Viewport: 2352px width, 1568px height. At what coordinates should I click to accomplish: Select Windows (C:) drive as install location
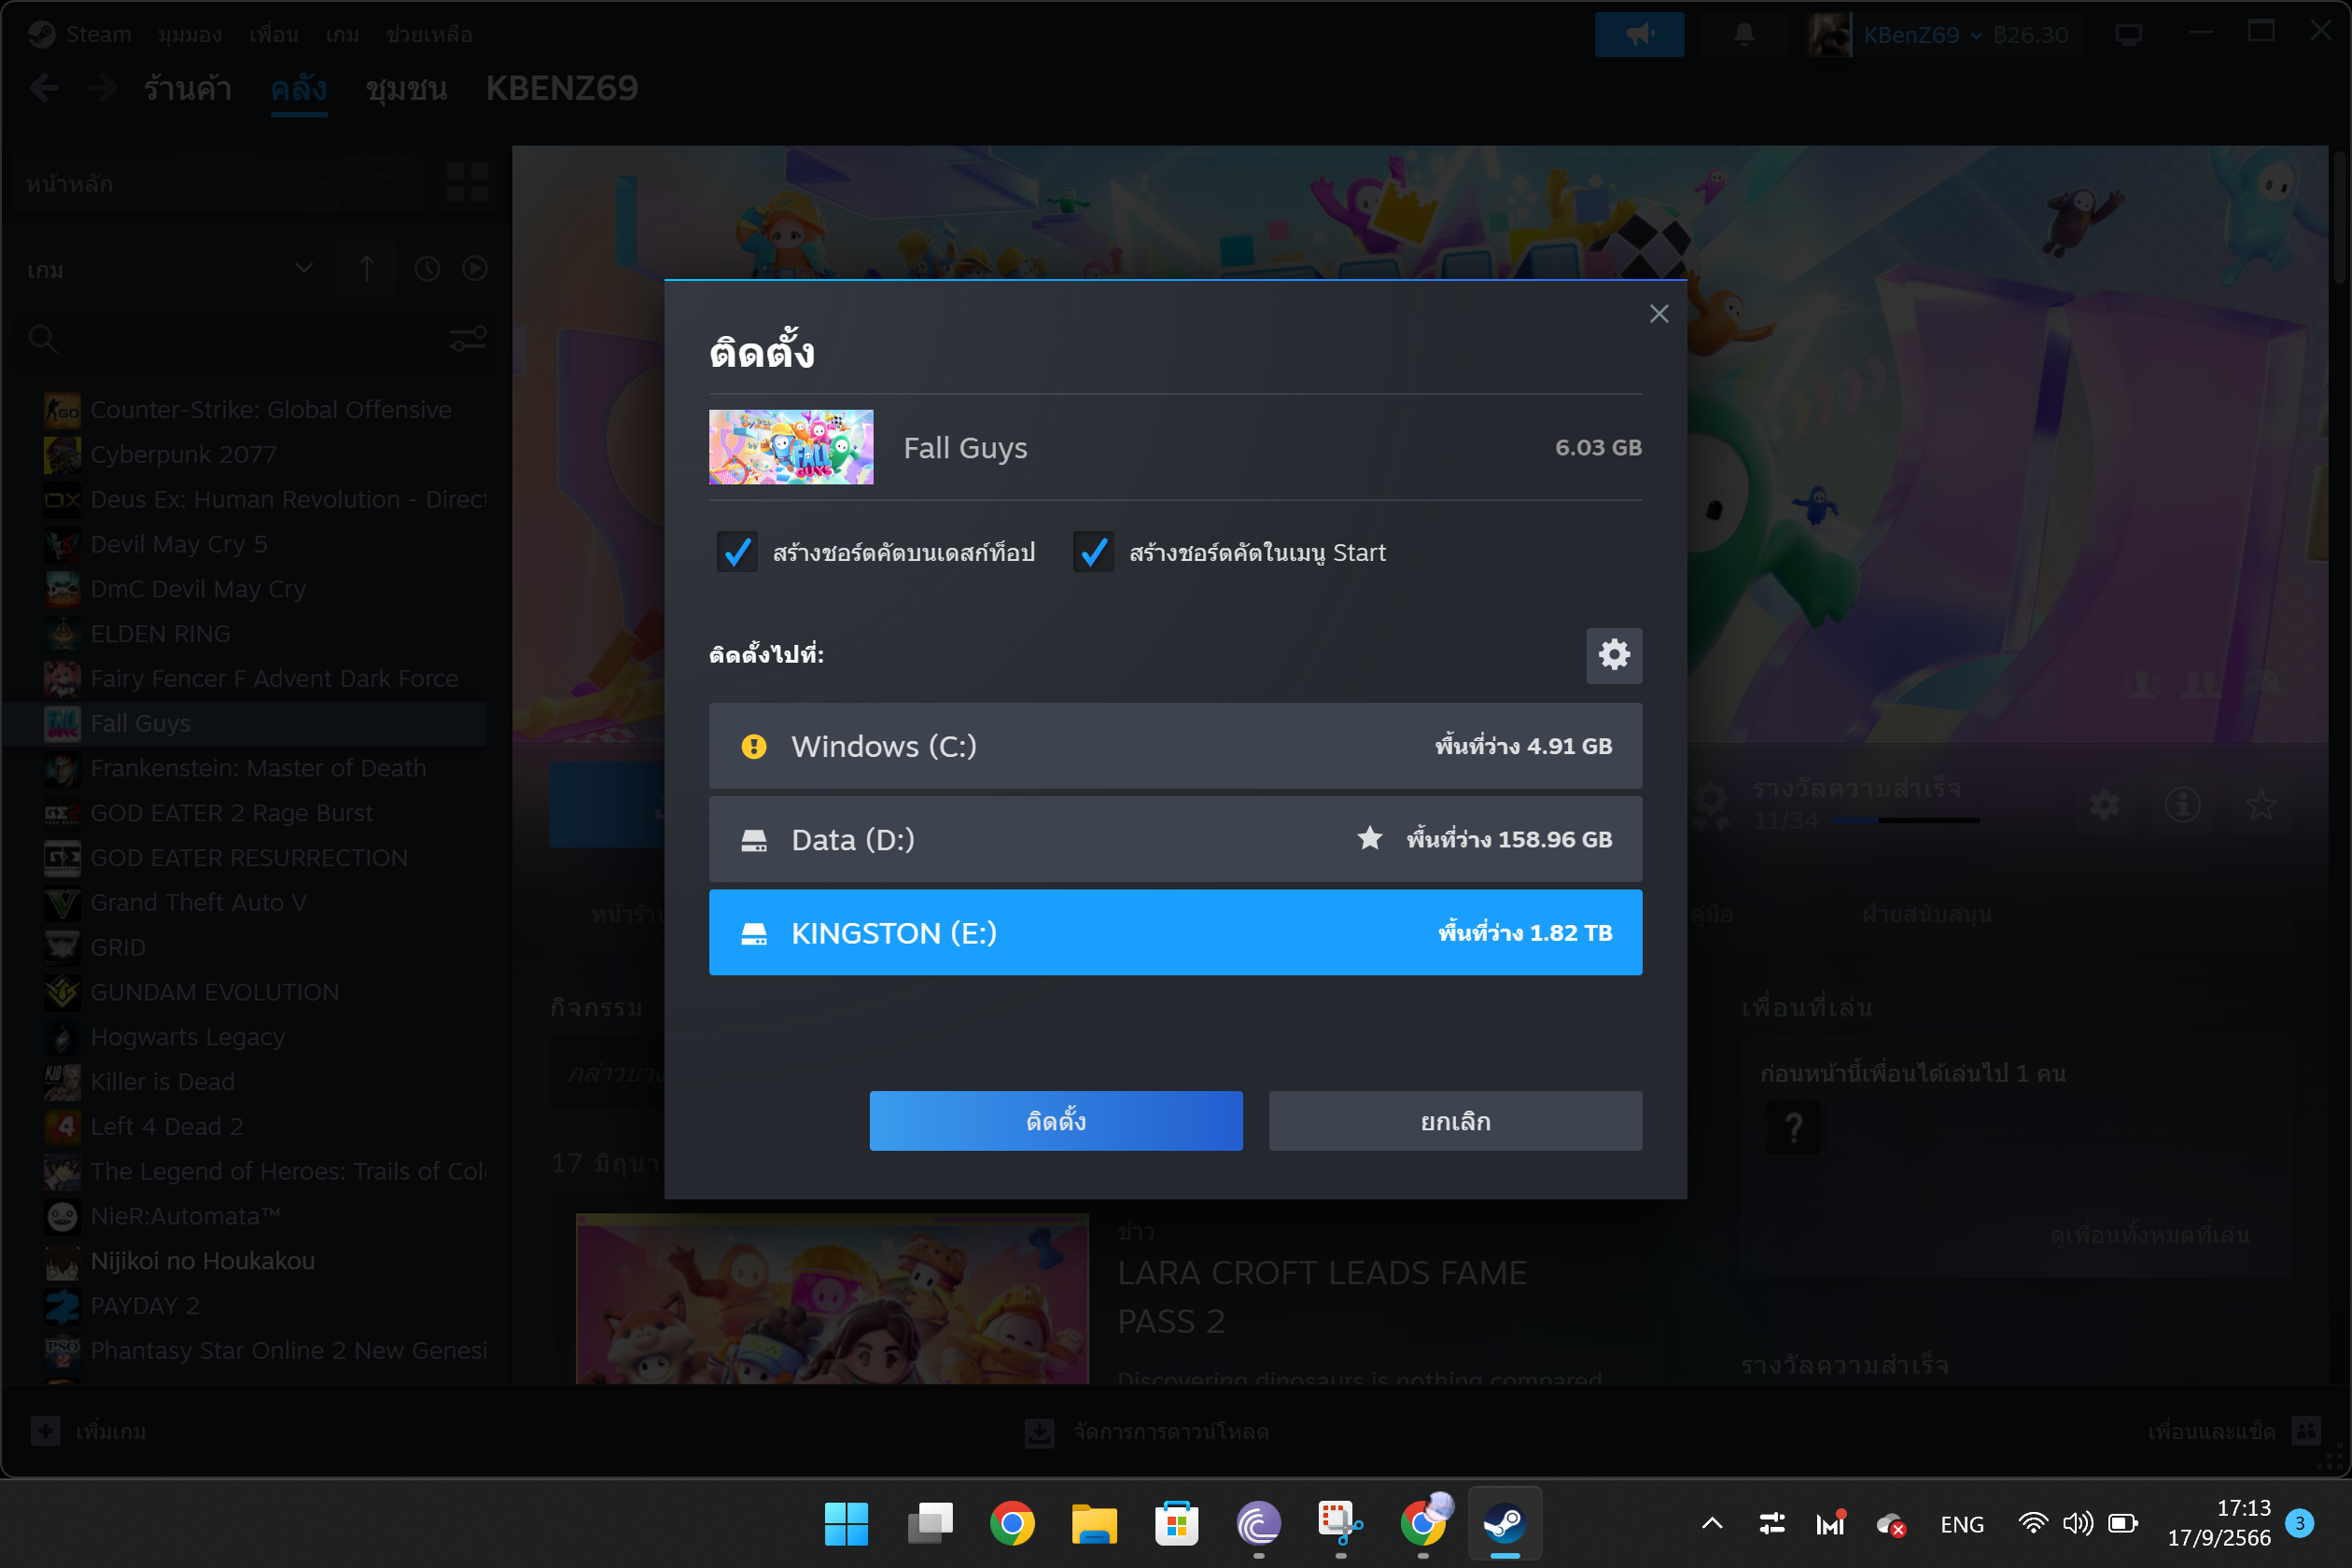coord(1175,746)
